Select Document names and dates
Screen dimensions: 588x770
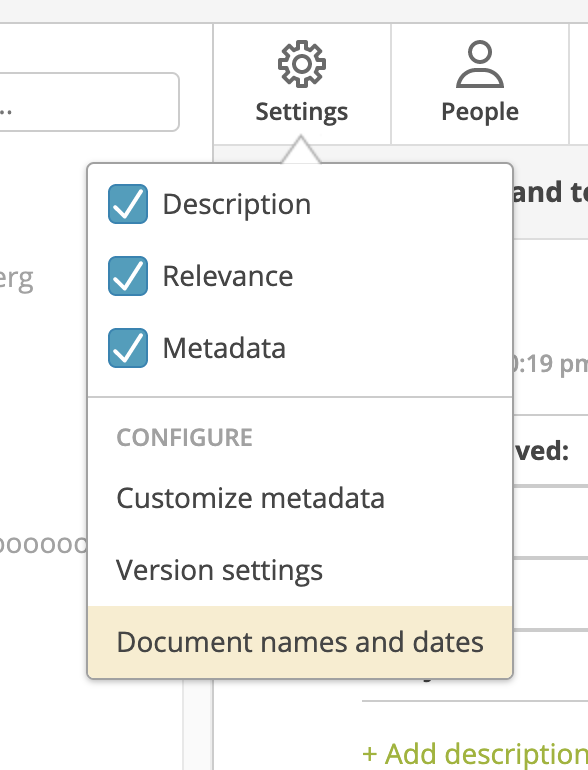(x=300, y=642)
